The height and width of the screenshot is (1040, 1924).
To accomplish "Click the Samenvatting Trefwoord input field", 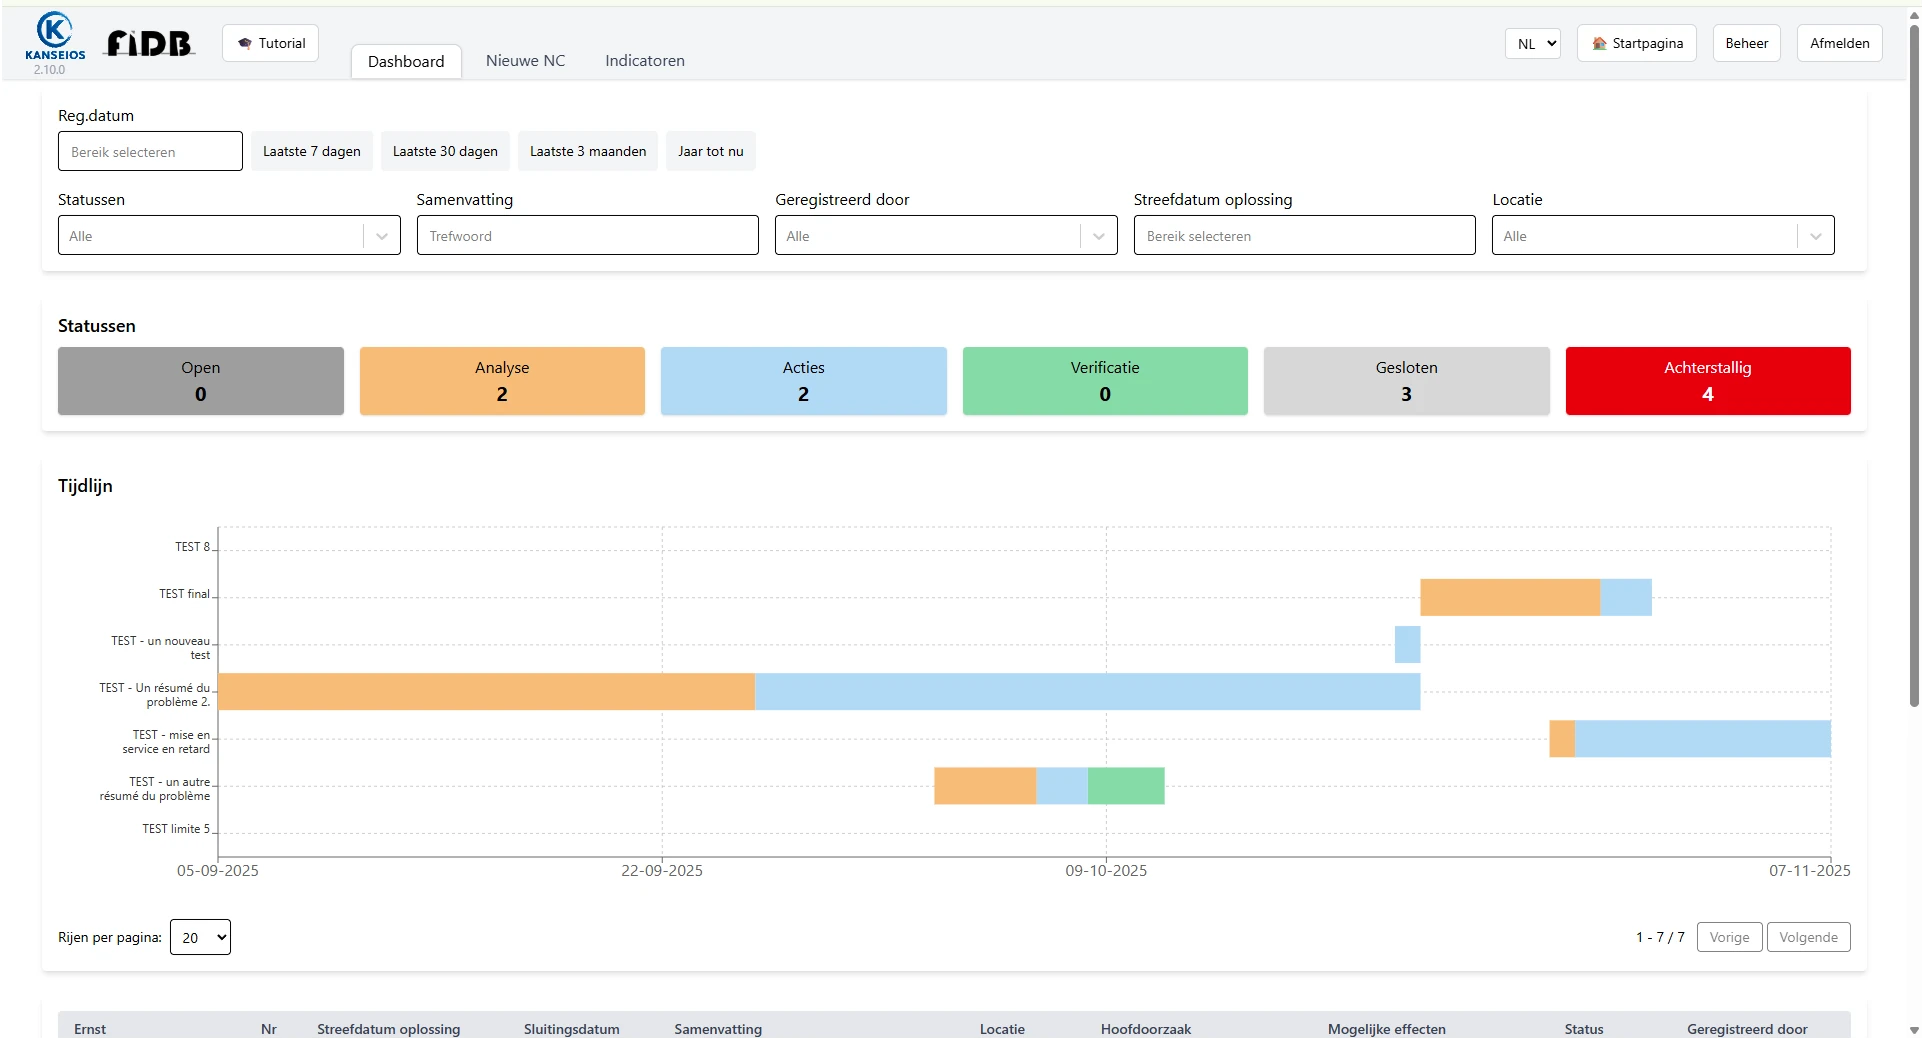I will pos(587,235).
